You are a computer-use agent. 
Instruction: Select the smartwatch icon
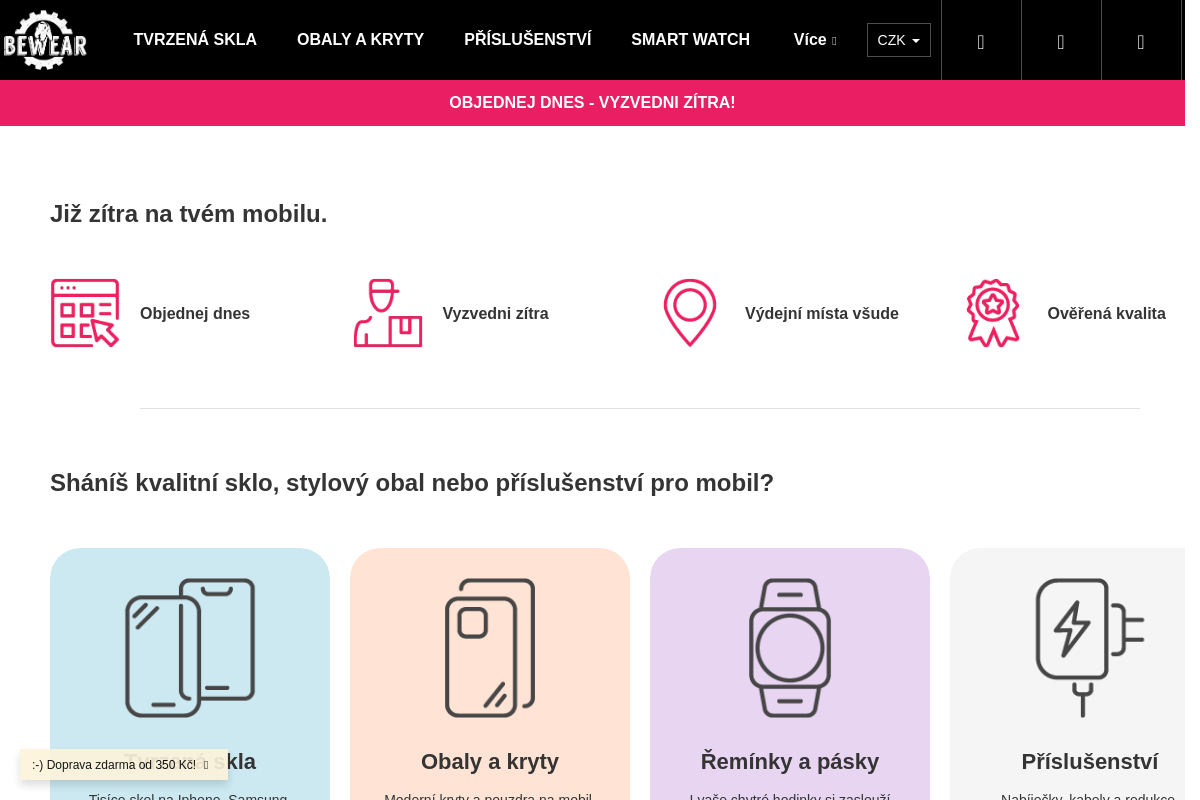[x=790, y=648]
